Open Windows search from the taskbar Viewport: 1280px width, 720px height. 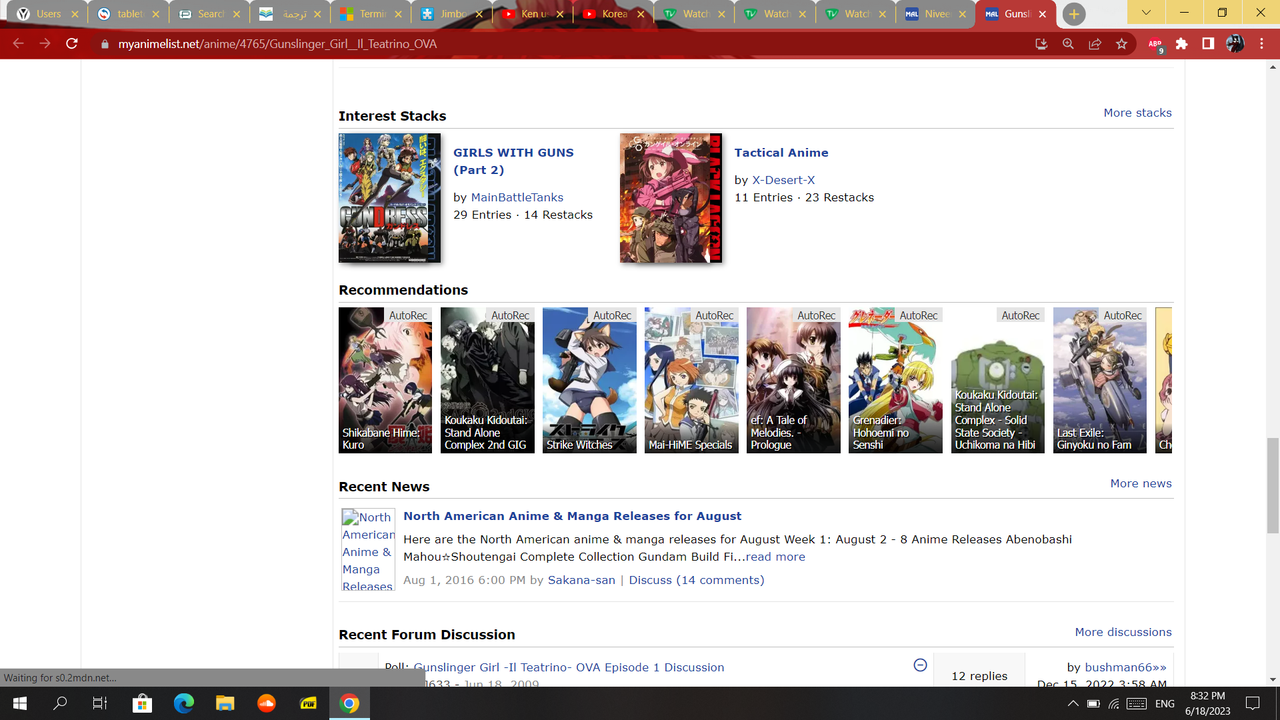pos(60,704)
